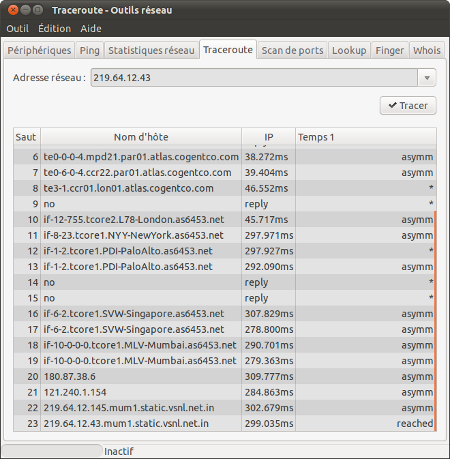Image resolution: width=450 pixels, height=459 pixels.
Task: Select the hop 15 'no' reply row
Action: [x=223, y=298]
